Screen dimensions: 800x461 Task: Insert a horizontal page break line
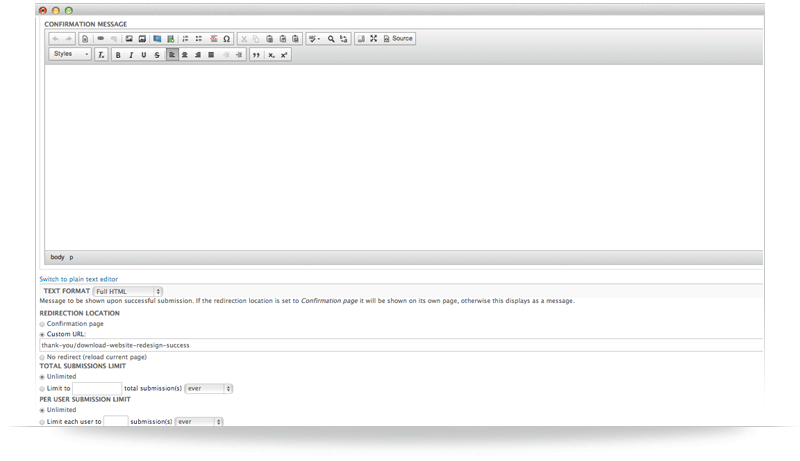pyautogui.click(x=214, y=39)
